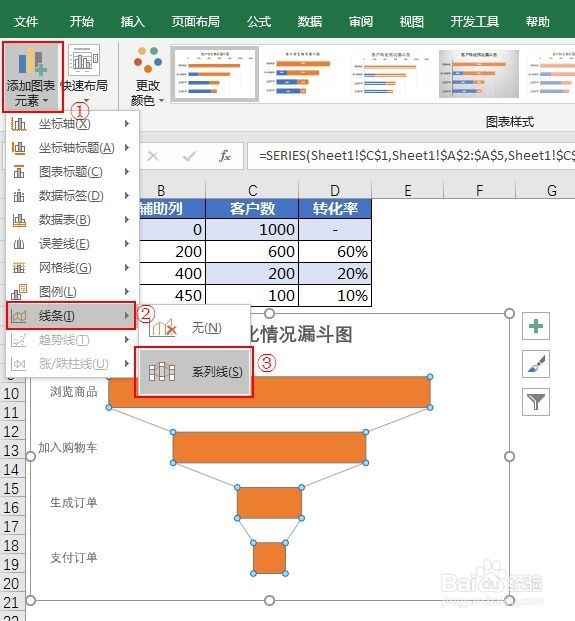This screenshot has height=621, width=575.
Task: Select the cell containing 1000
Action: tap(252, 229)
